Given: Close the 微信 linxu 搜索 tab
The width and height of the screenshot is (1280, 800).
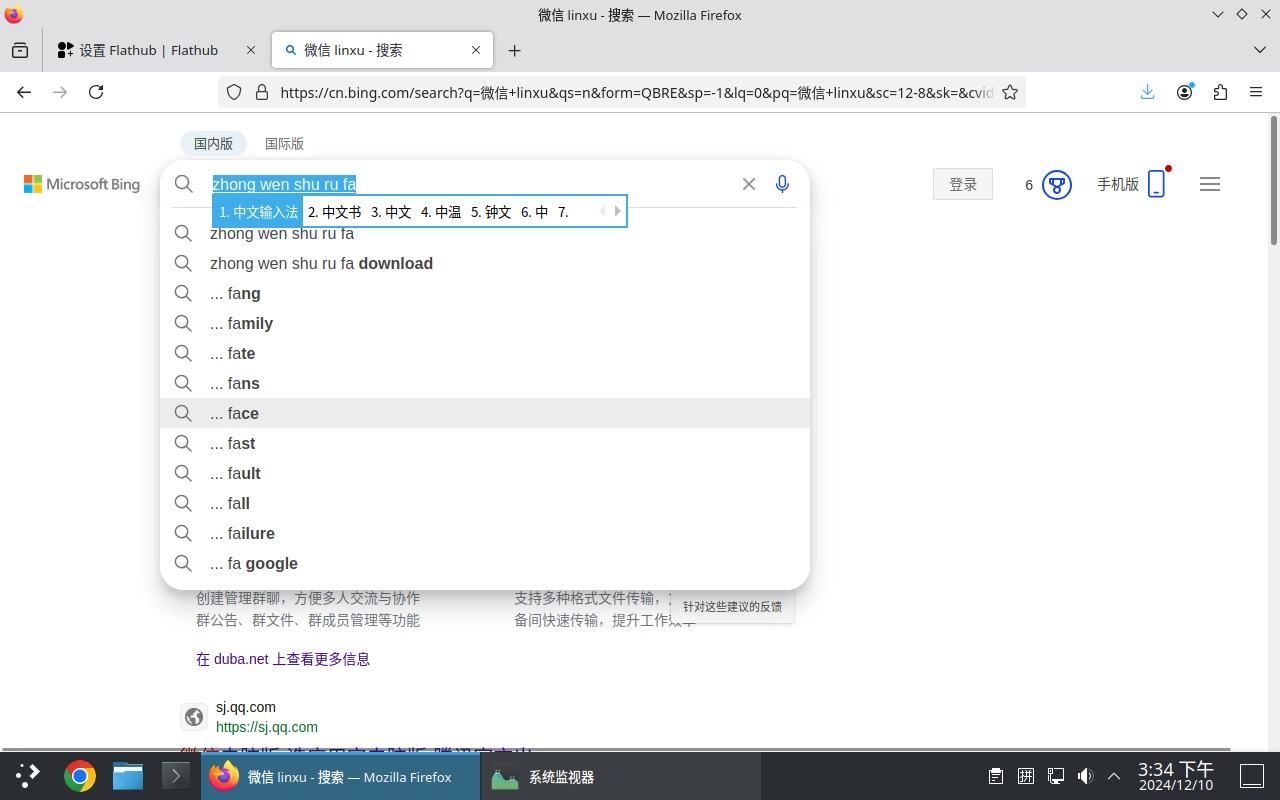Looking at the screenshot, I should pos(476,50).
